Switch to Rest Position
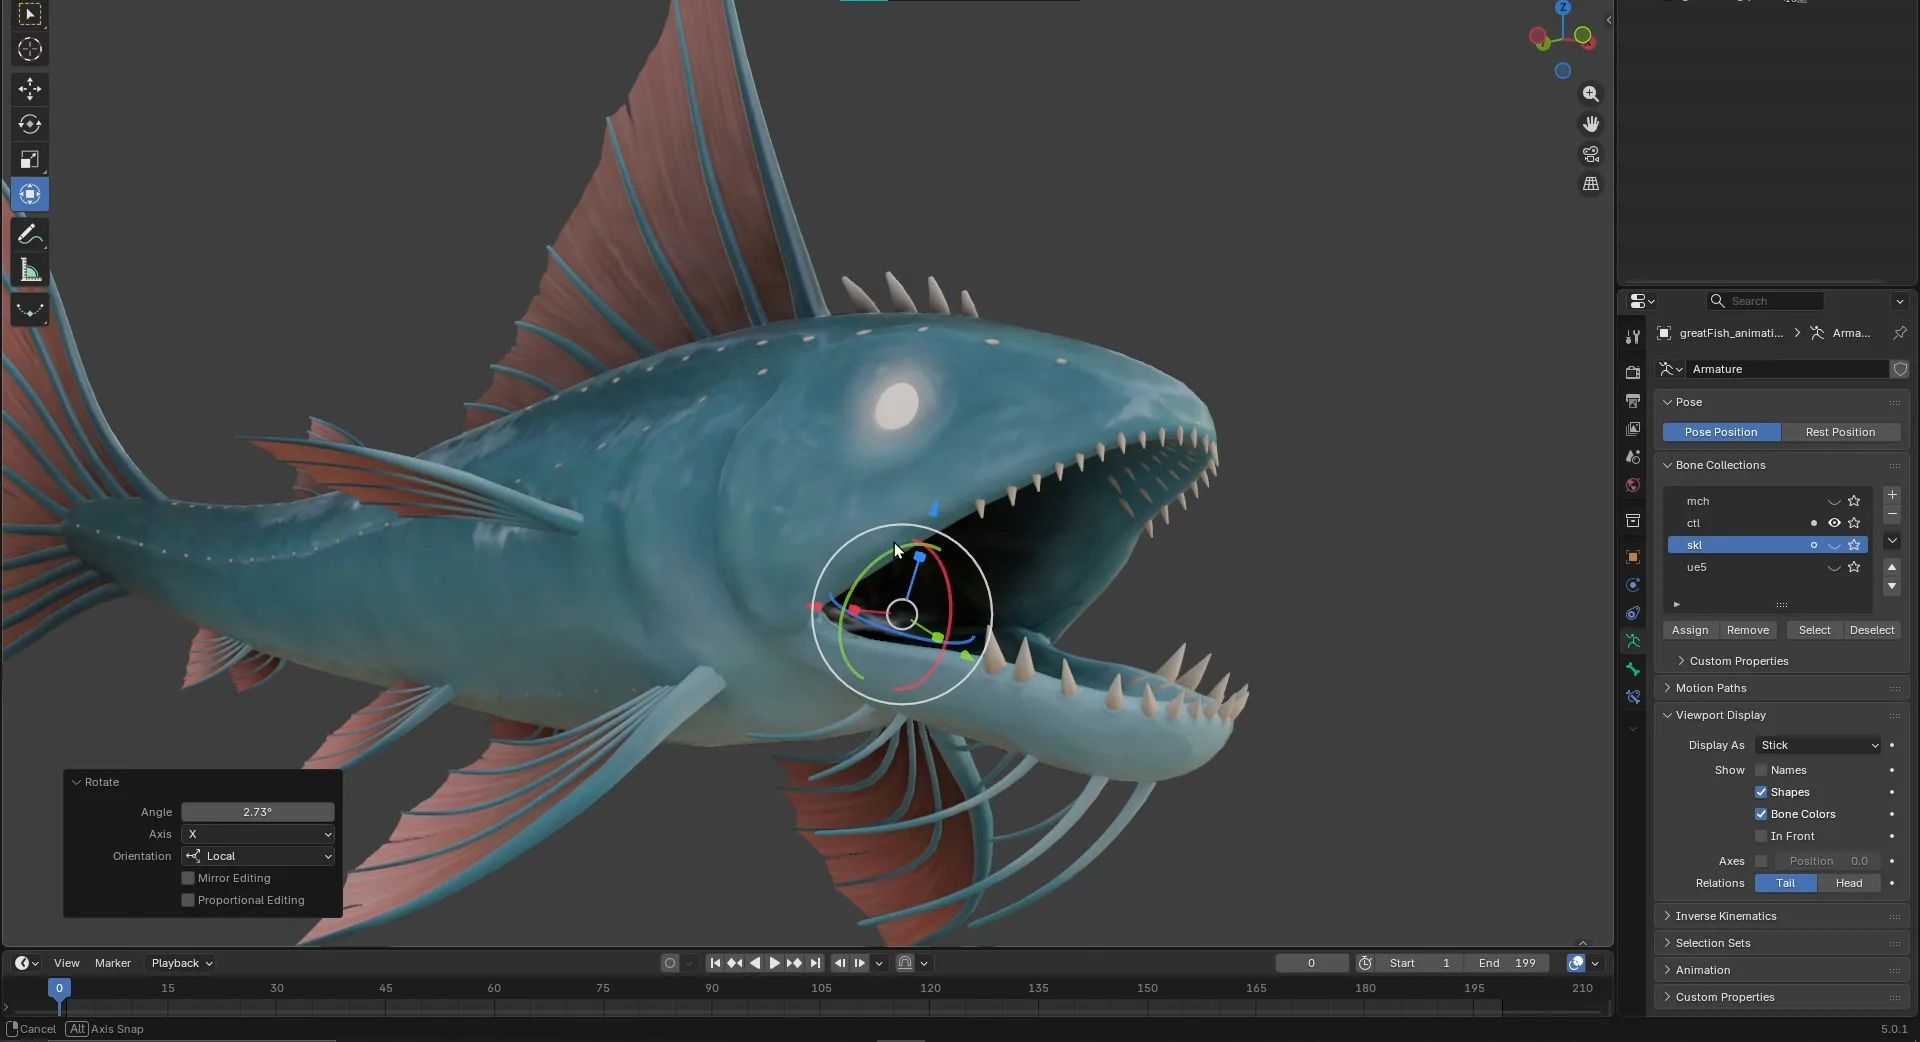The width and height of the screenshot is (1920, 1042). 1840,432
